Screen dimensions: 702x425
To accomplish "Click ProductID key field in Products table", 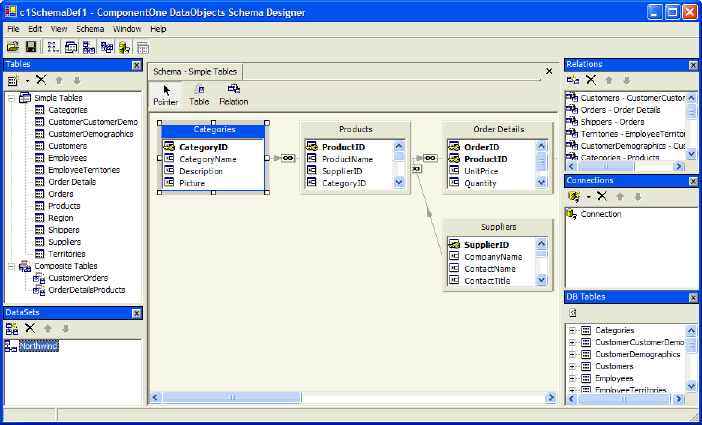I will 343,147.
